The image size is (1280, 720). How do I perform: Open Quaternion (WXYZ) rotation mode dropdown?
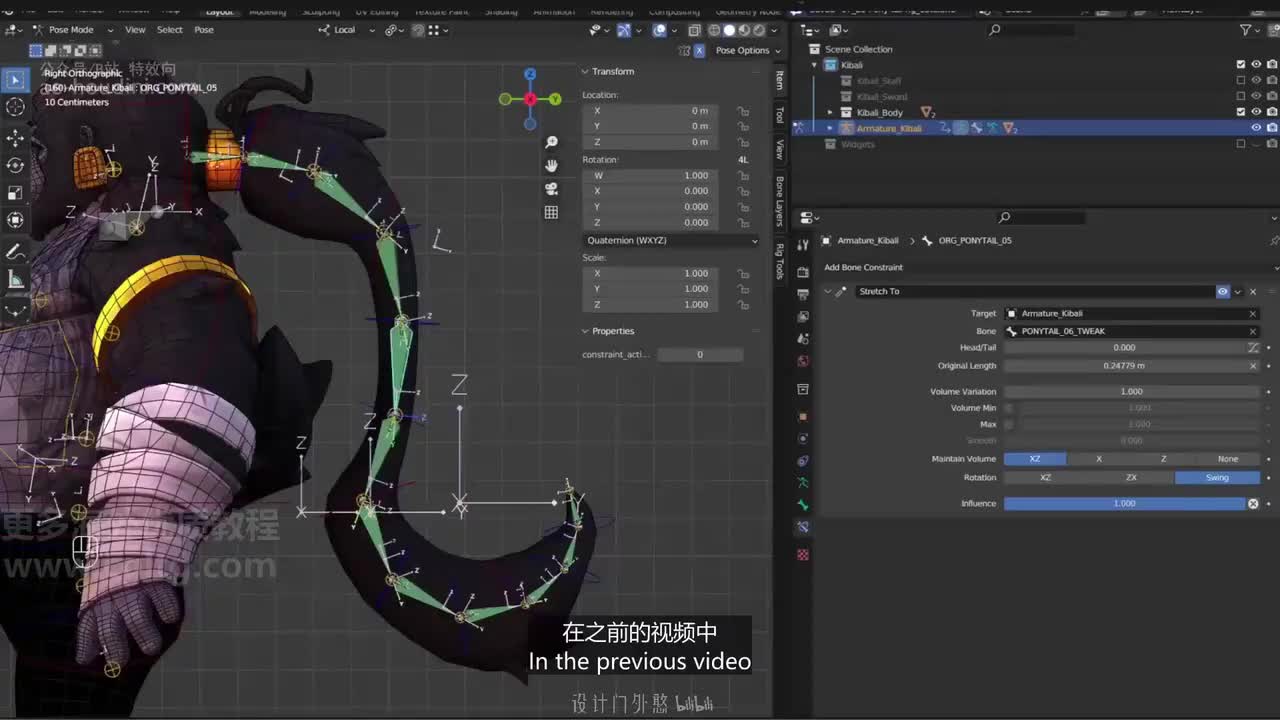tap(670, 240)
